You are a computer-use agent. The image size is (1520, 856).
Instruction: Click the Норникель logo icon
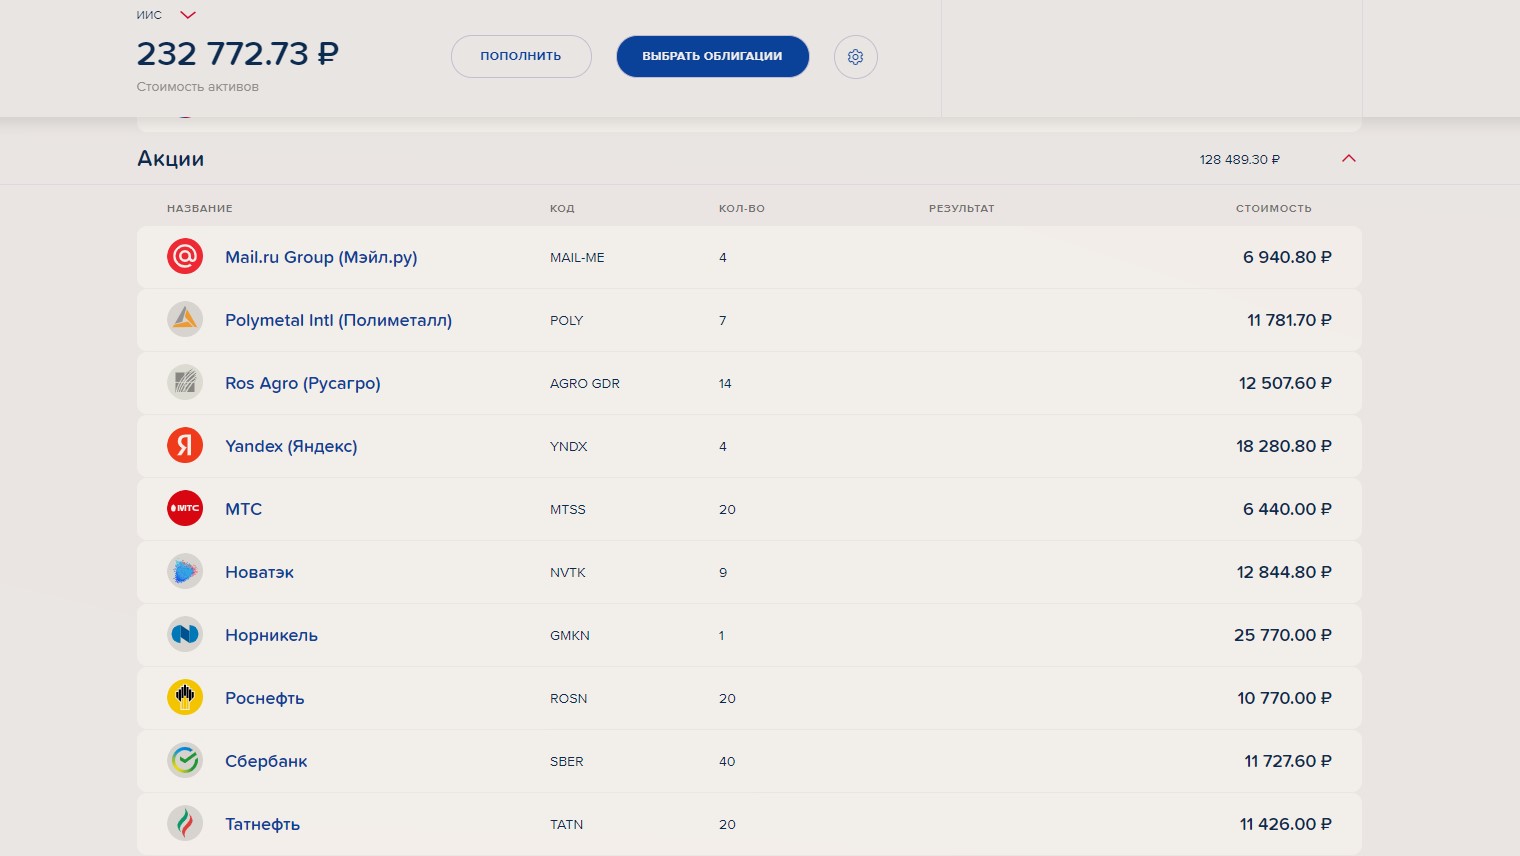pyautogui.click(x=185, y=635)
